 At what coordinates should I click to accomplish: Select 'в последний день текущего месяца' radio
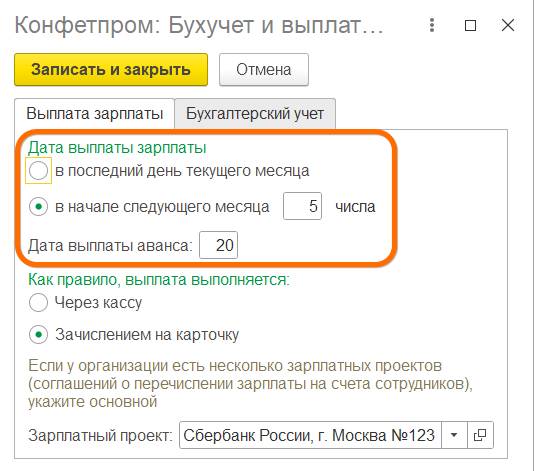[38, 170]
